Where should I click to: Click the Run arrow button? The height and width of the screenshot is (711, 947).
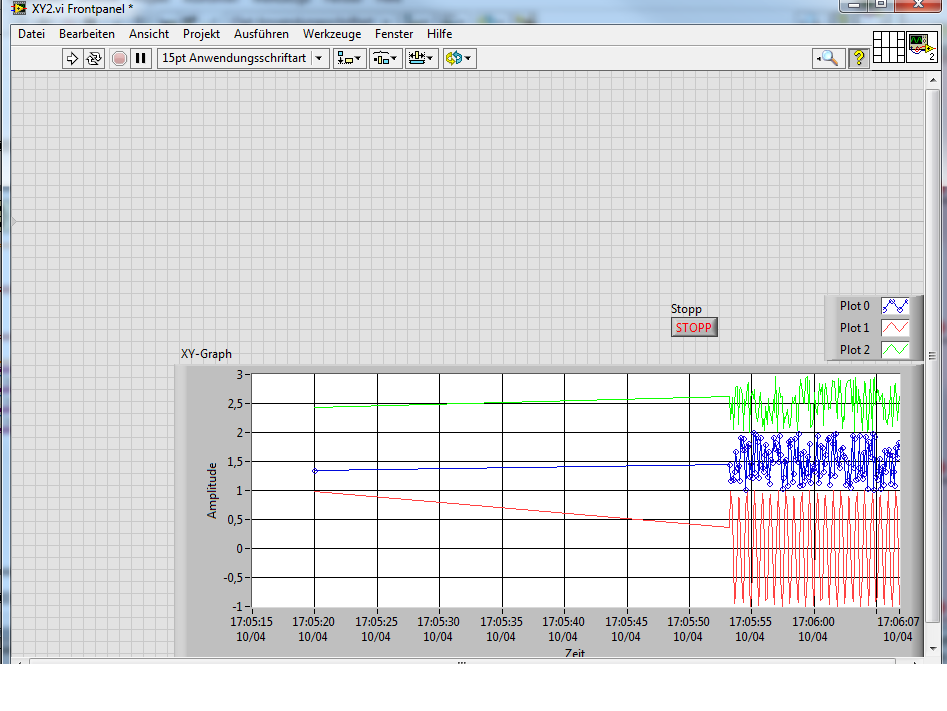point(72,58)
